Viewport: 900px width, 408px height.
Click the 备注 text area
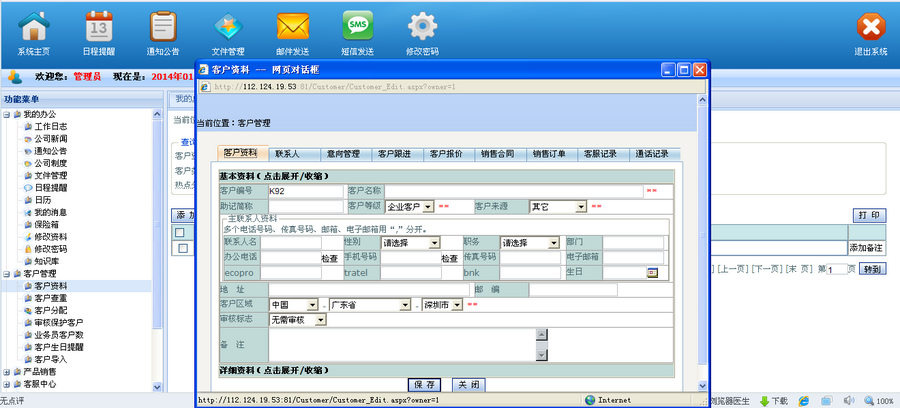(408, 345)
